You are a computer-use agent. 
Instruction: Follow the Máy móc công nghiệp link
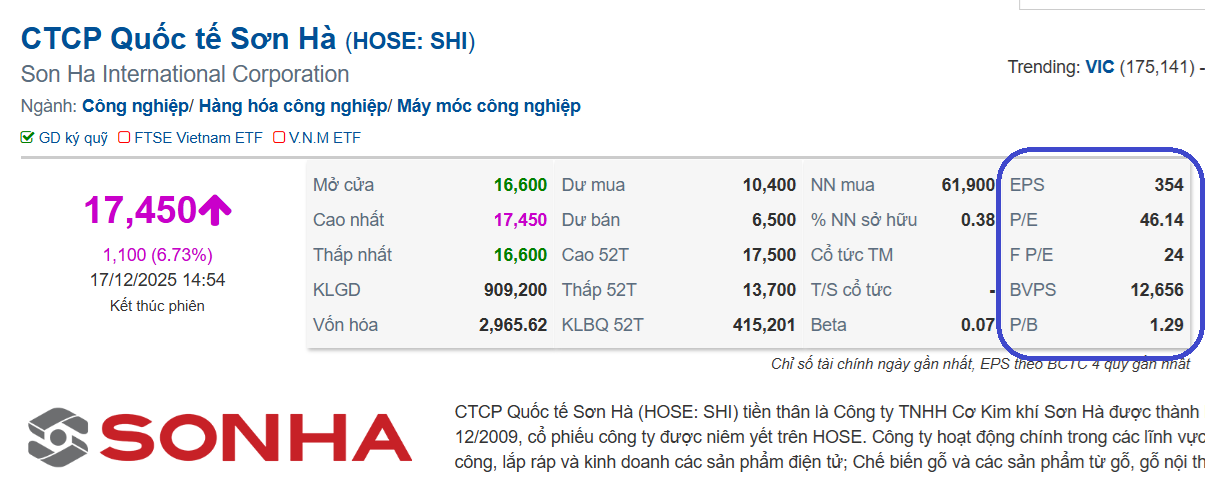[488, 106]
